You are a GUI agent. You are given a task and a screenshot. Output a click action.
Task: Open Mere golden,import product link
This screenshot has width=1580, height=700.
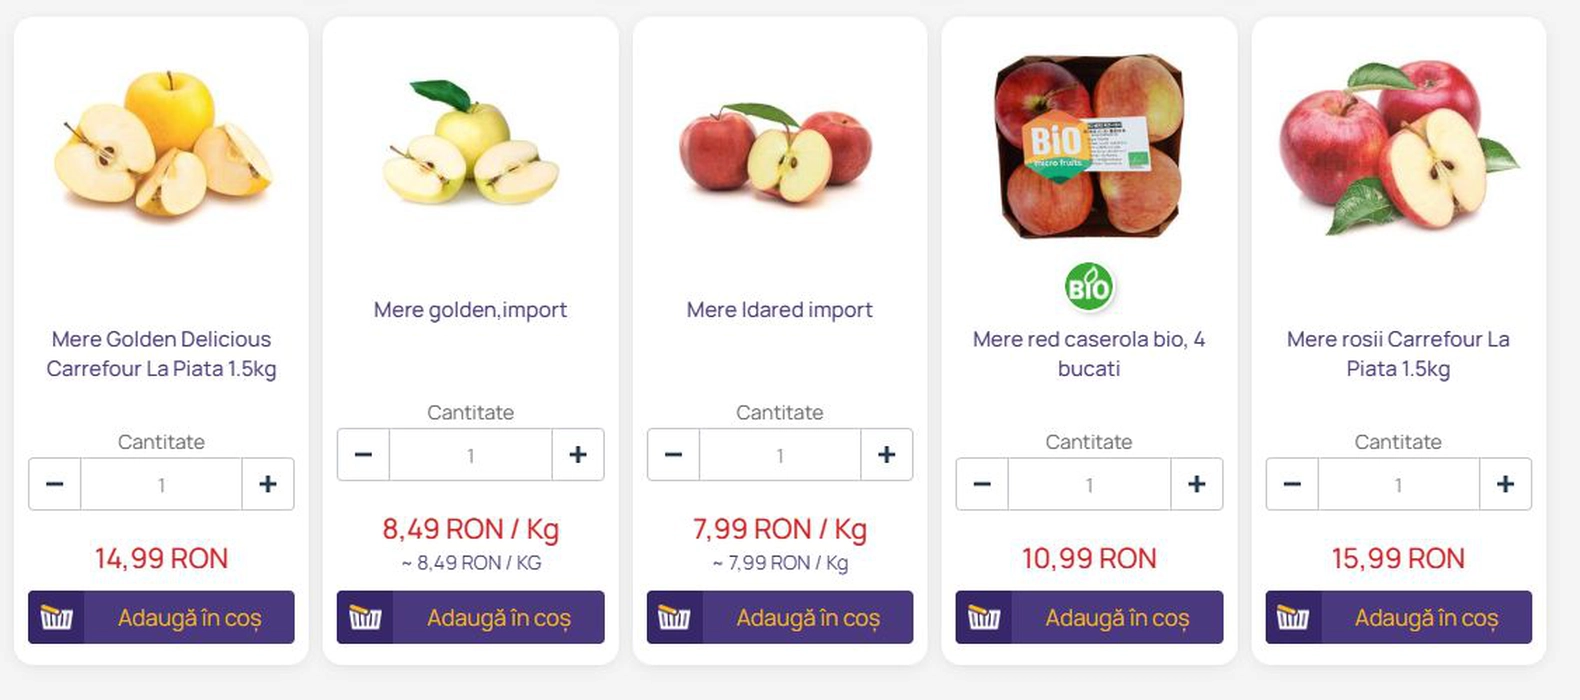tap(470, 310)
